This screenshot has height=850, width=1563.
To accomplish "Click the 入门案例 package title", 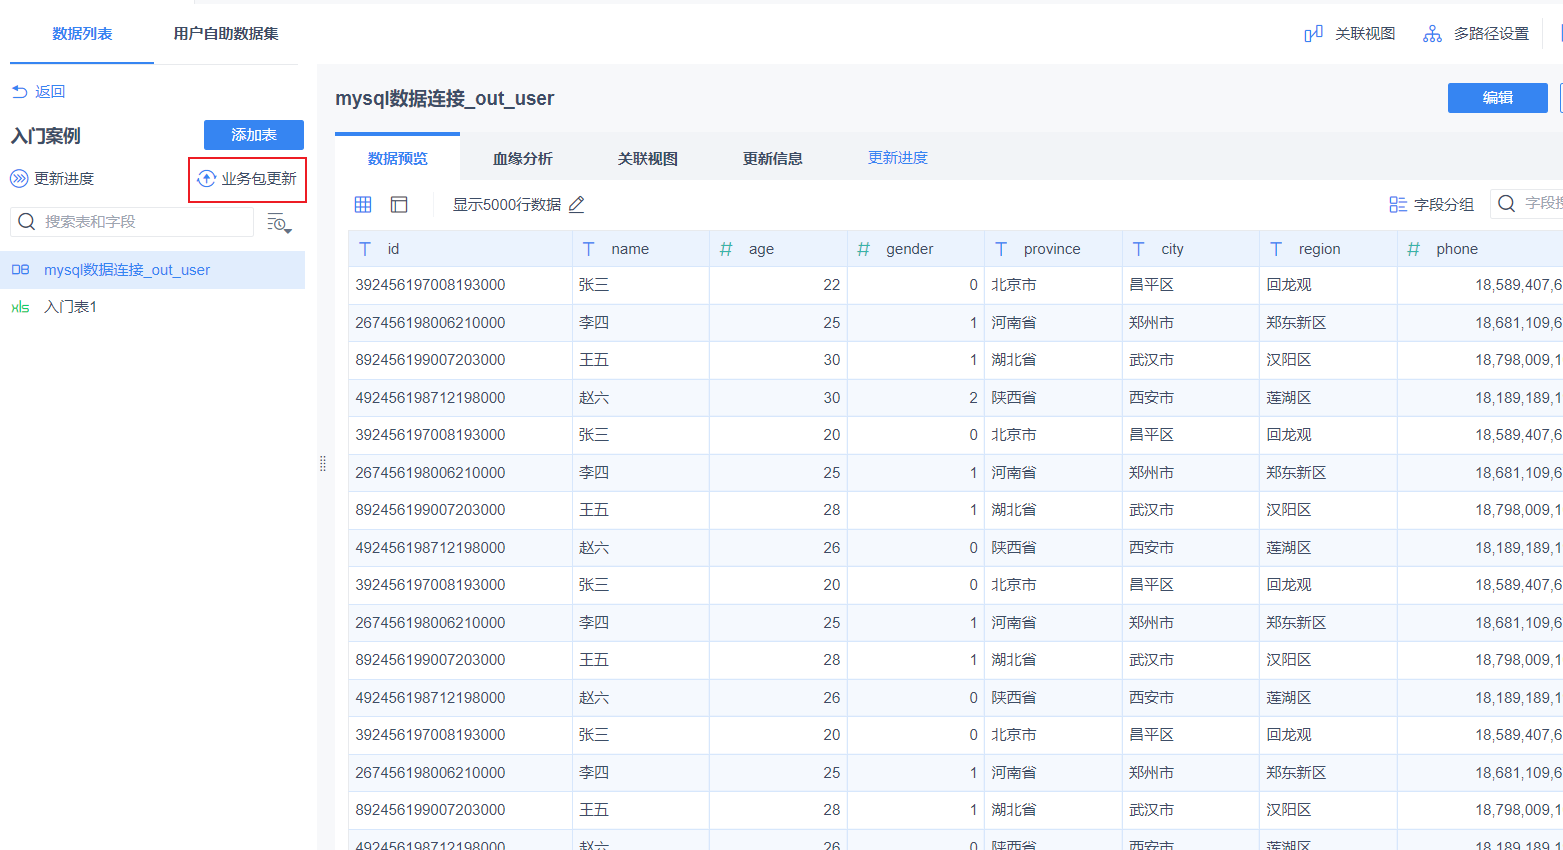I will [x=46, y=136].
